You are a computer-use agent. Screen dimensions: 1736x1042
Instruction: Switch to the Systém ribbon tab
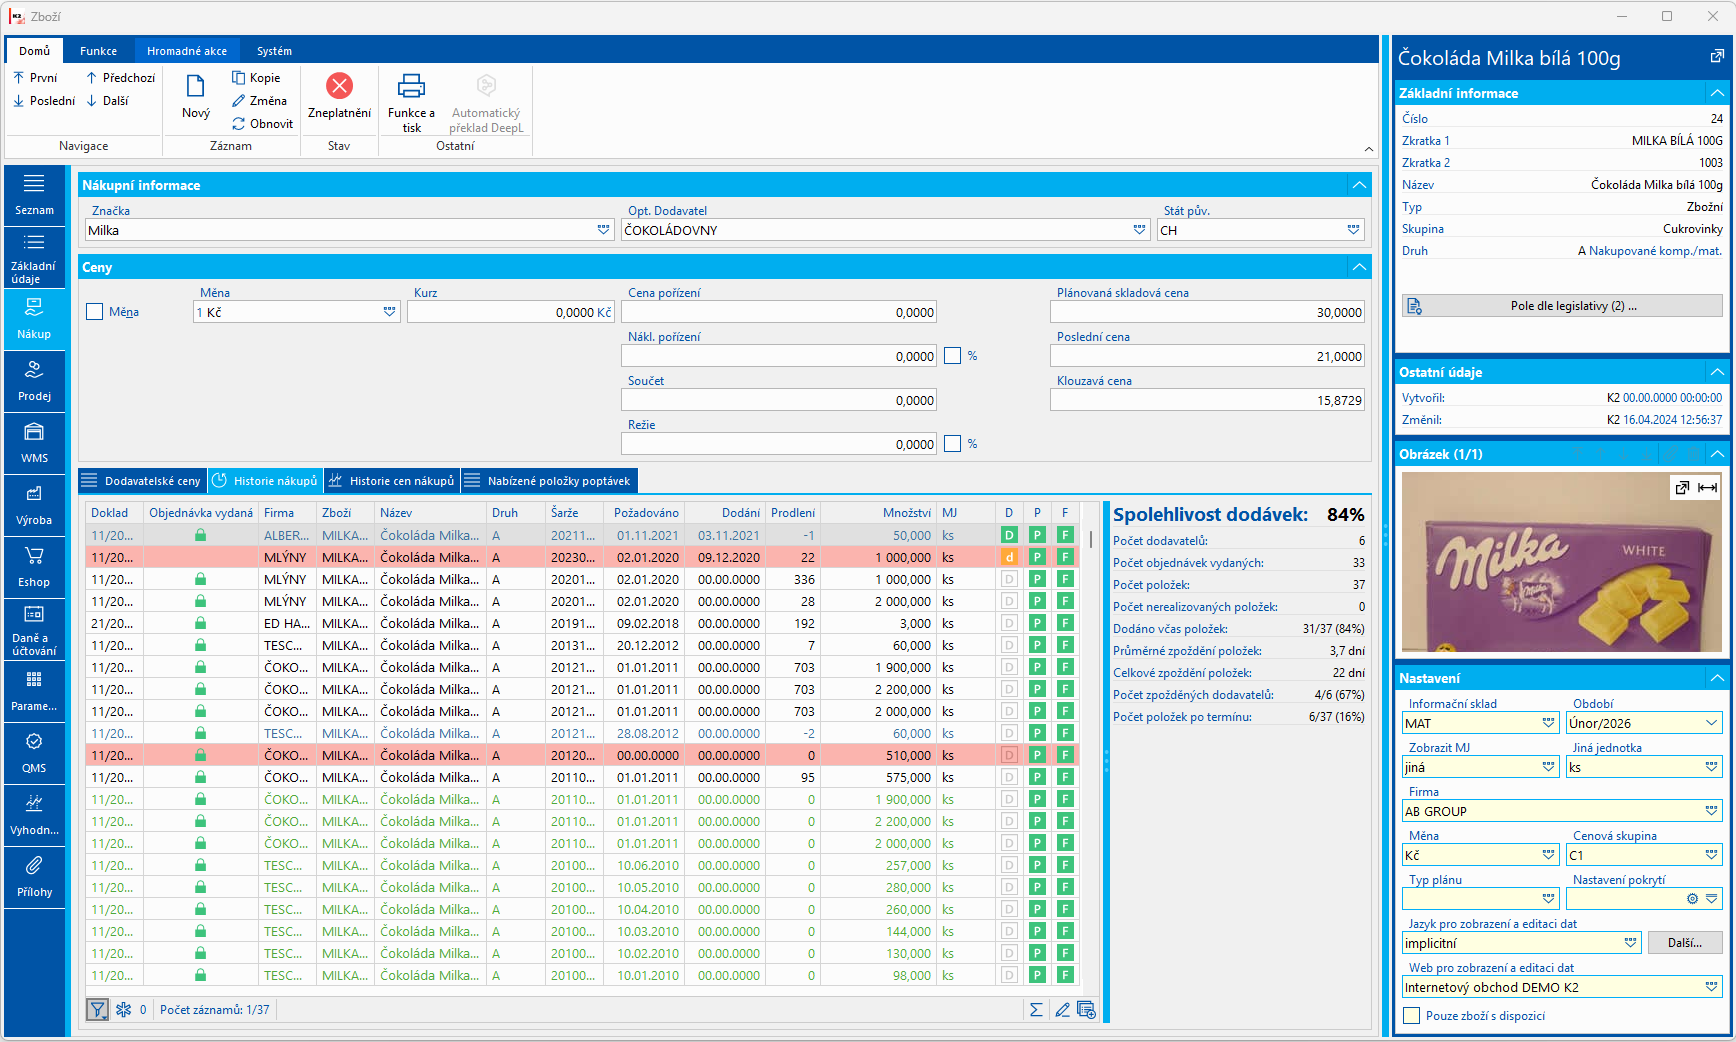click(x=274, y=51)
